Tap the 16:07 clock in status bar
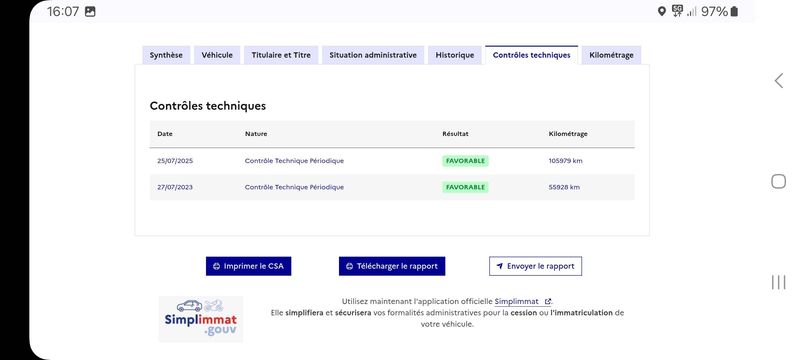The height and width of the screenshot is (360, 800). pos(63,11)
